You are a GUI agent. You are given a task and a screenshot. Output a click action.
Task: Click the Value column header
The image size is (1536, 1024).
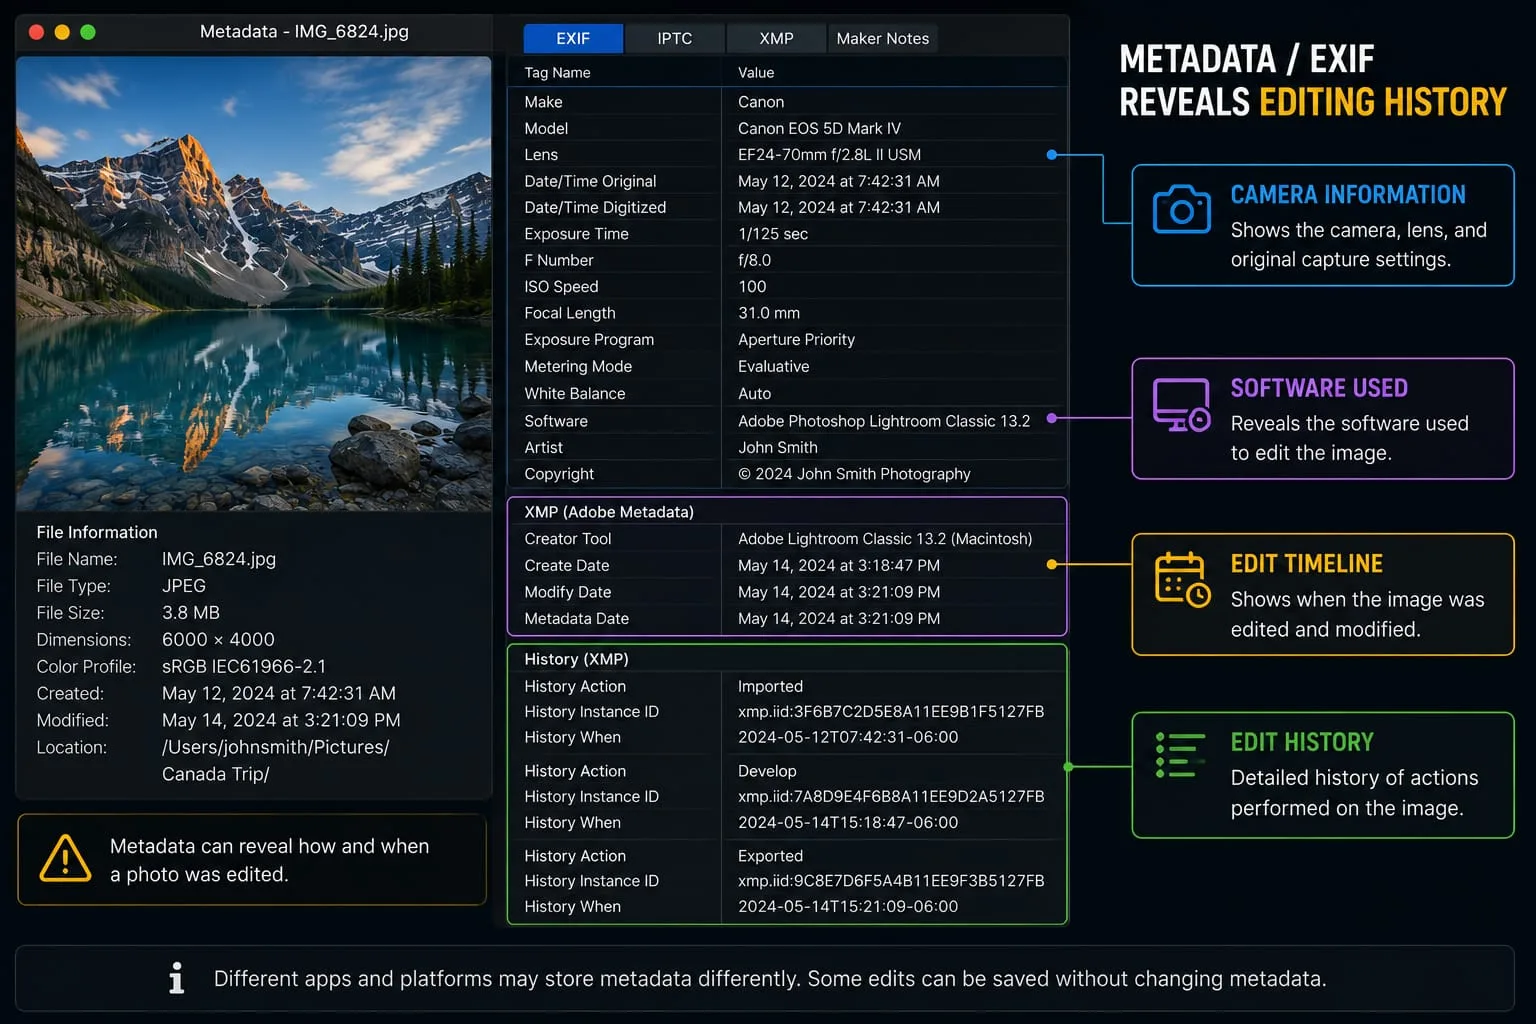pos(756,73)
